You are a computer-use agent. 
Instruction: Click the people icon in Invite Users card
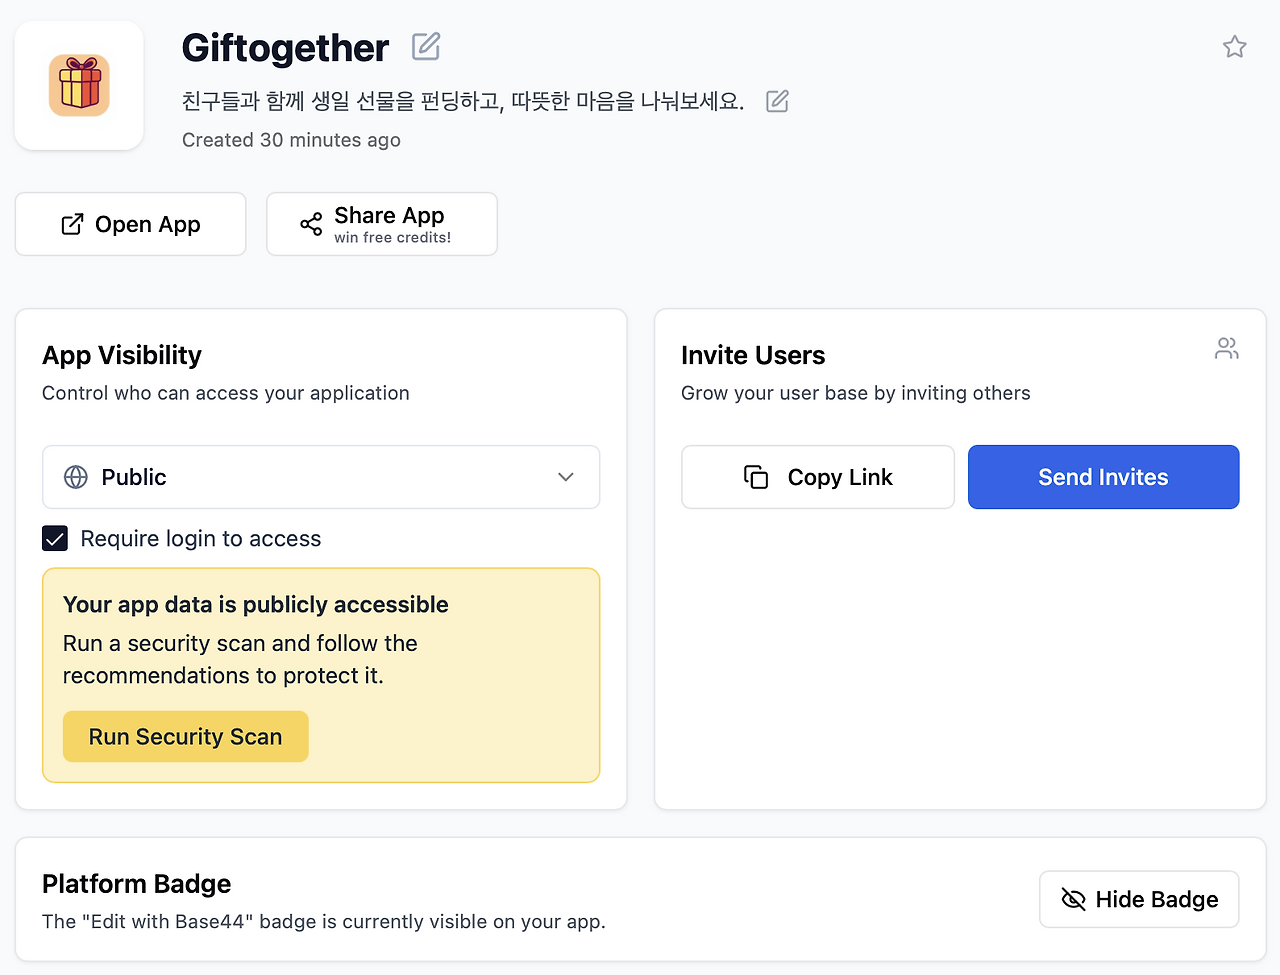(1226, 348)
